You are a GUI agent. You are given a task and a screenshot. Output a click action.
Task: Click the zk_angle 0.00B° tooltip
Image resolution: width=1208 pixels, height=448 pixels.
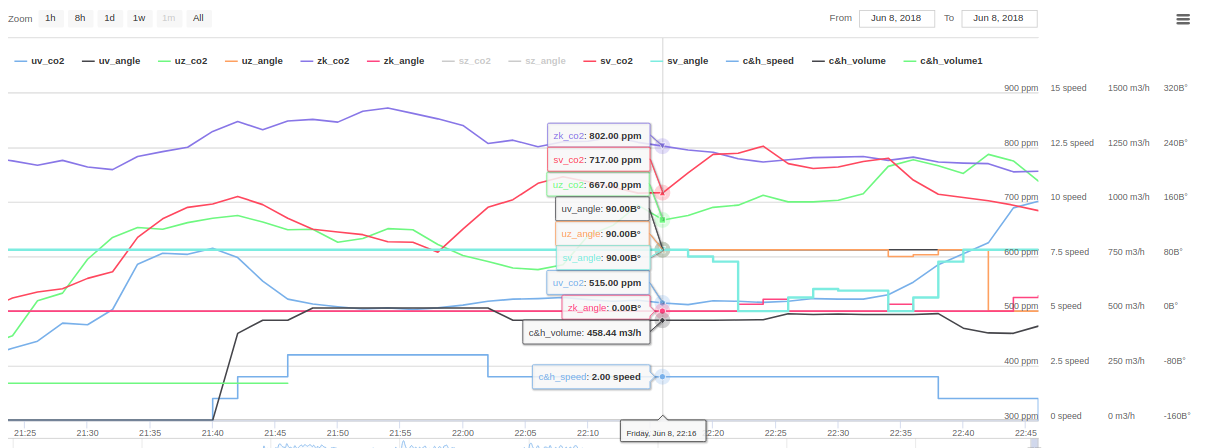(604, 308)
